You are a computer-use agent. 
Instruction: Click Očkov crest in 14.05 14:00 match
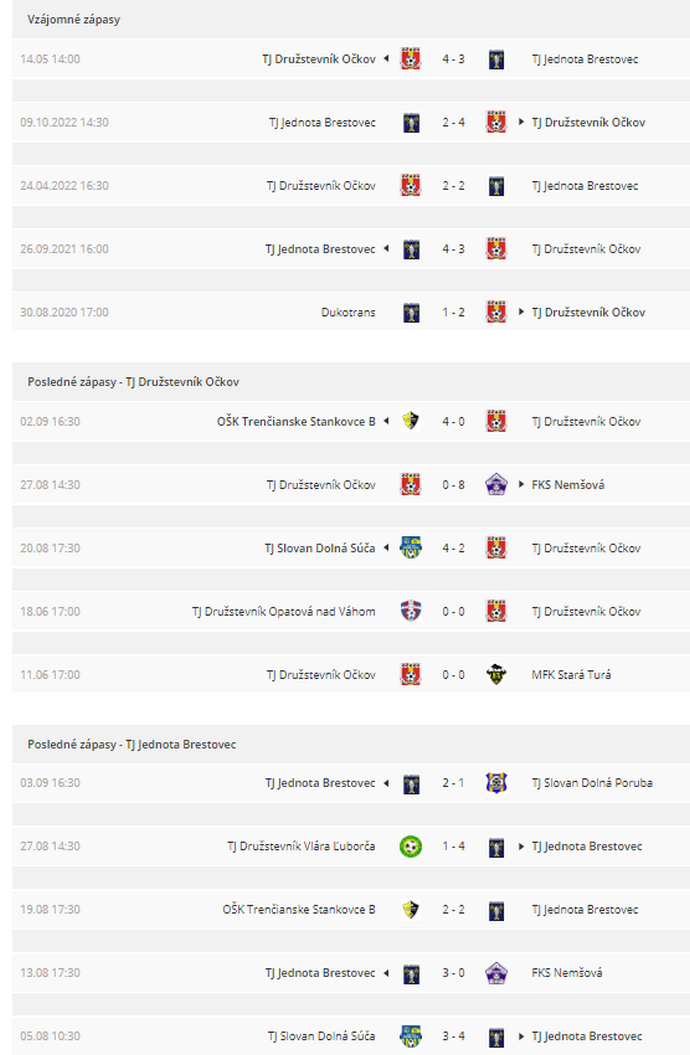411,59
